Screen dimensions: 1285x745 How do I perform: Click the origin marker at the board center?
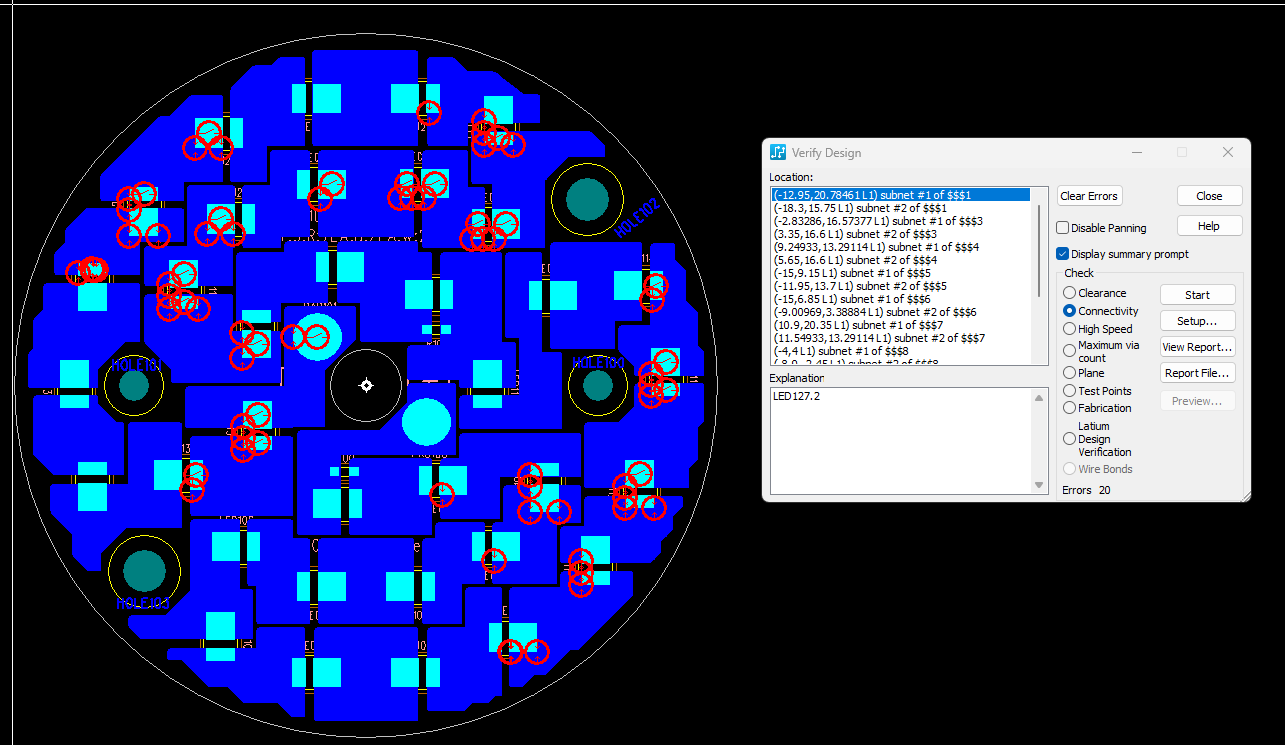366,385
